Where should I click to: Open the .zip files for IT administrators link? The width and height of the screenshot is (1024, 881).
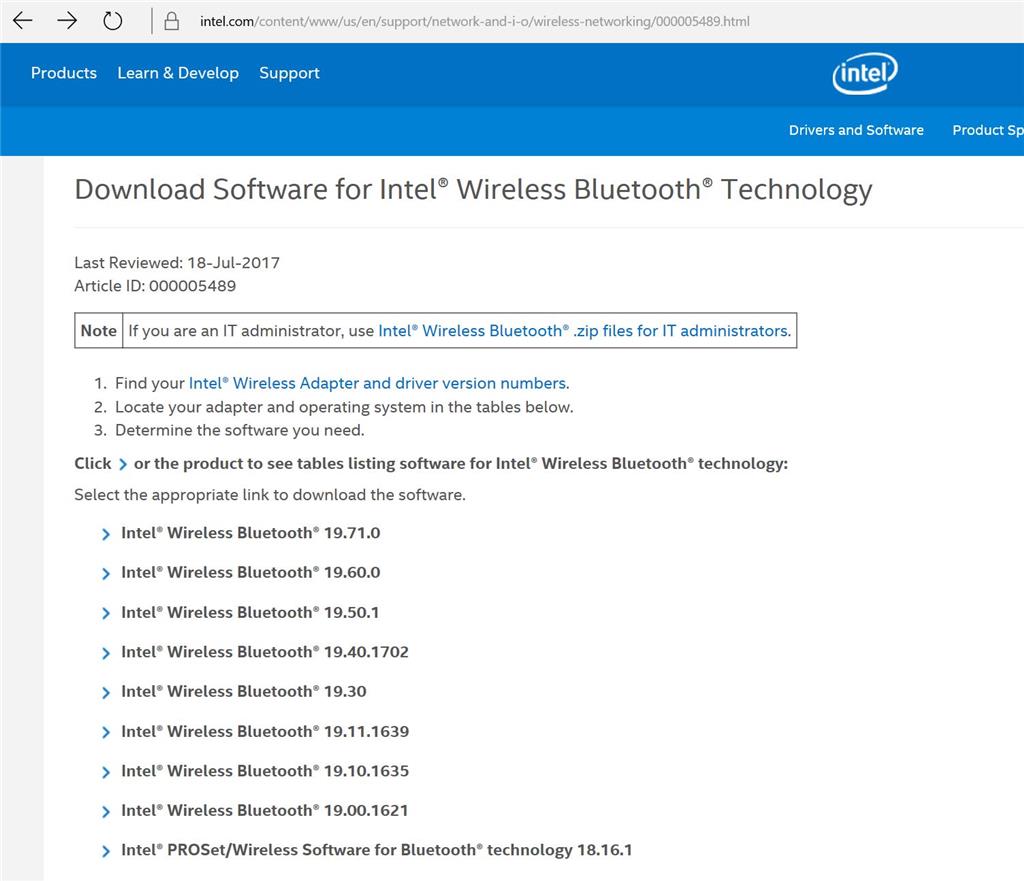(x=582, y=330)
